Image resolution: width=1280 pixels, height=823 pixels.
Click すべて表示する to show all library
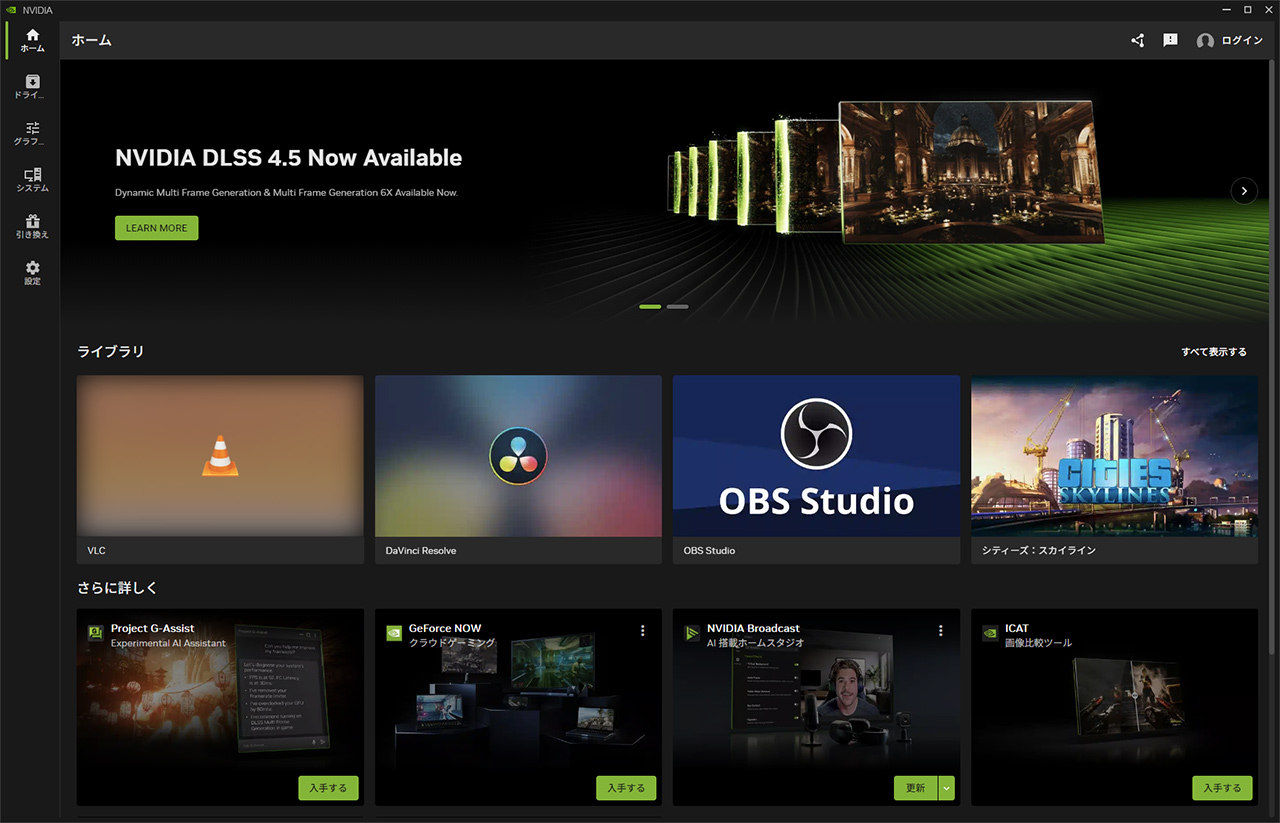point(1213,352)
